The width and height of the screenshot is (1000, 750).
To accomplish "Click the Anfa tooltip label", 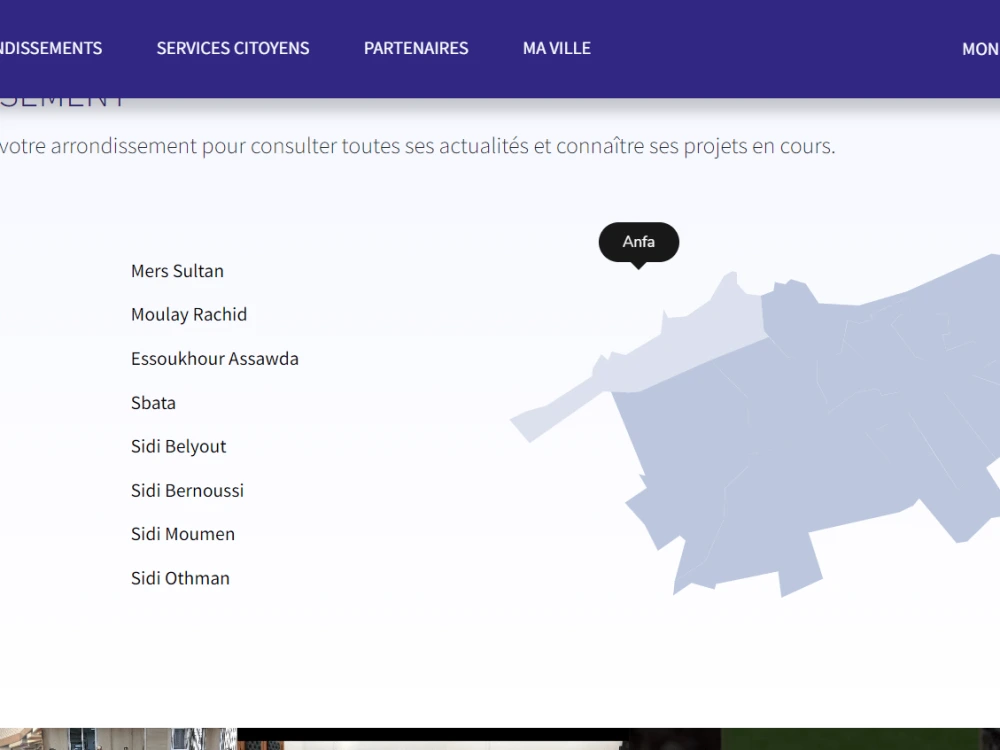I will tap(638, 242).
